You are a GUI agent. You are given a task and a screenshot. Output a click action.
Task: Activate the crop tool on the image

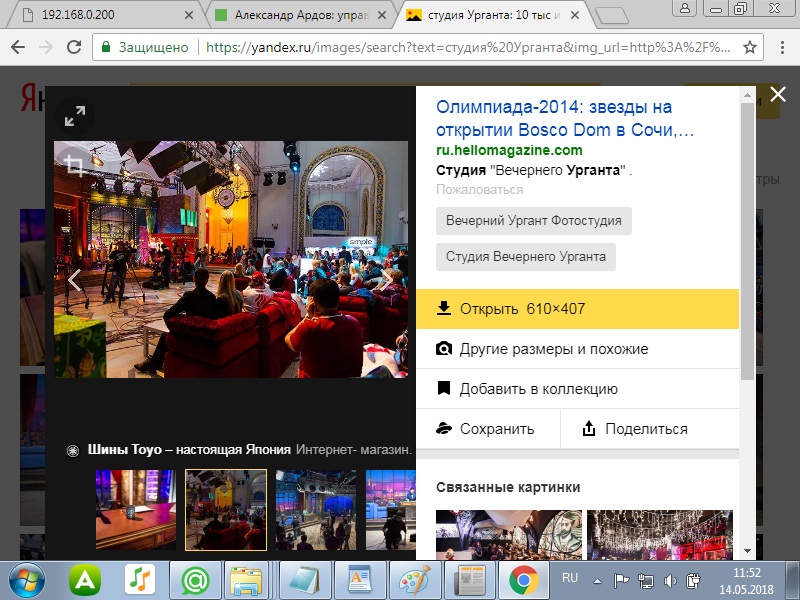74,165
